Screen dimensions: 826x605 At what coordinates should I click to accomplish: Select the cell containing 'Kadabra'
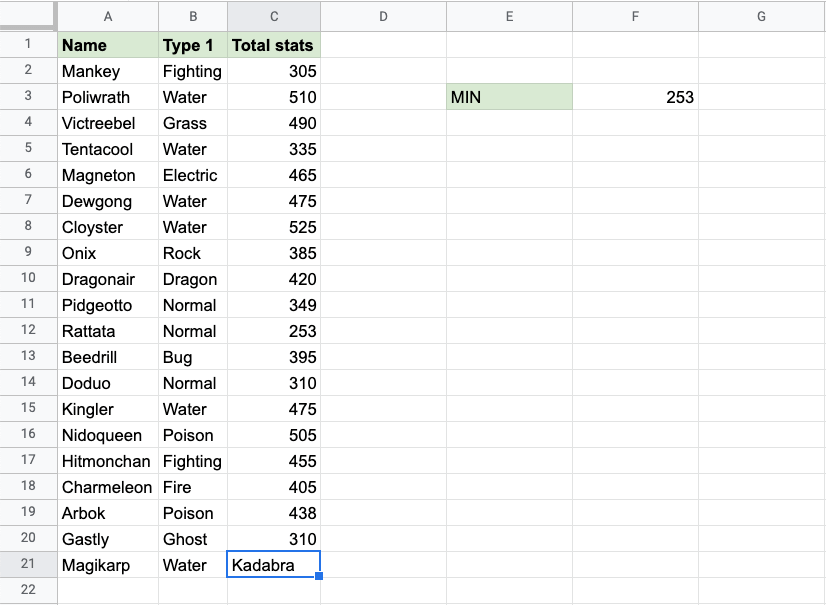point(274,565)
